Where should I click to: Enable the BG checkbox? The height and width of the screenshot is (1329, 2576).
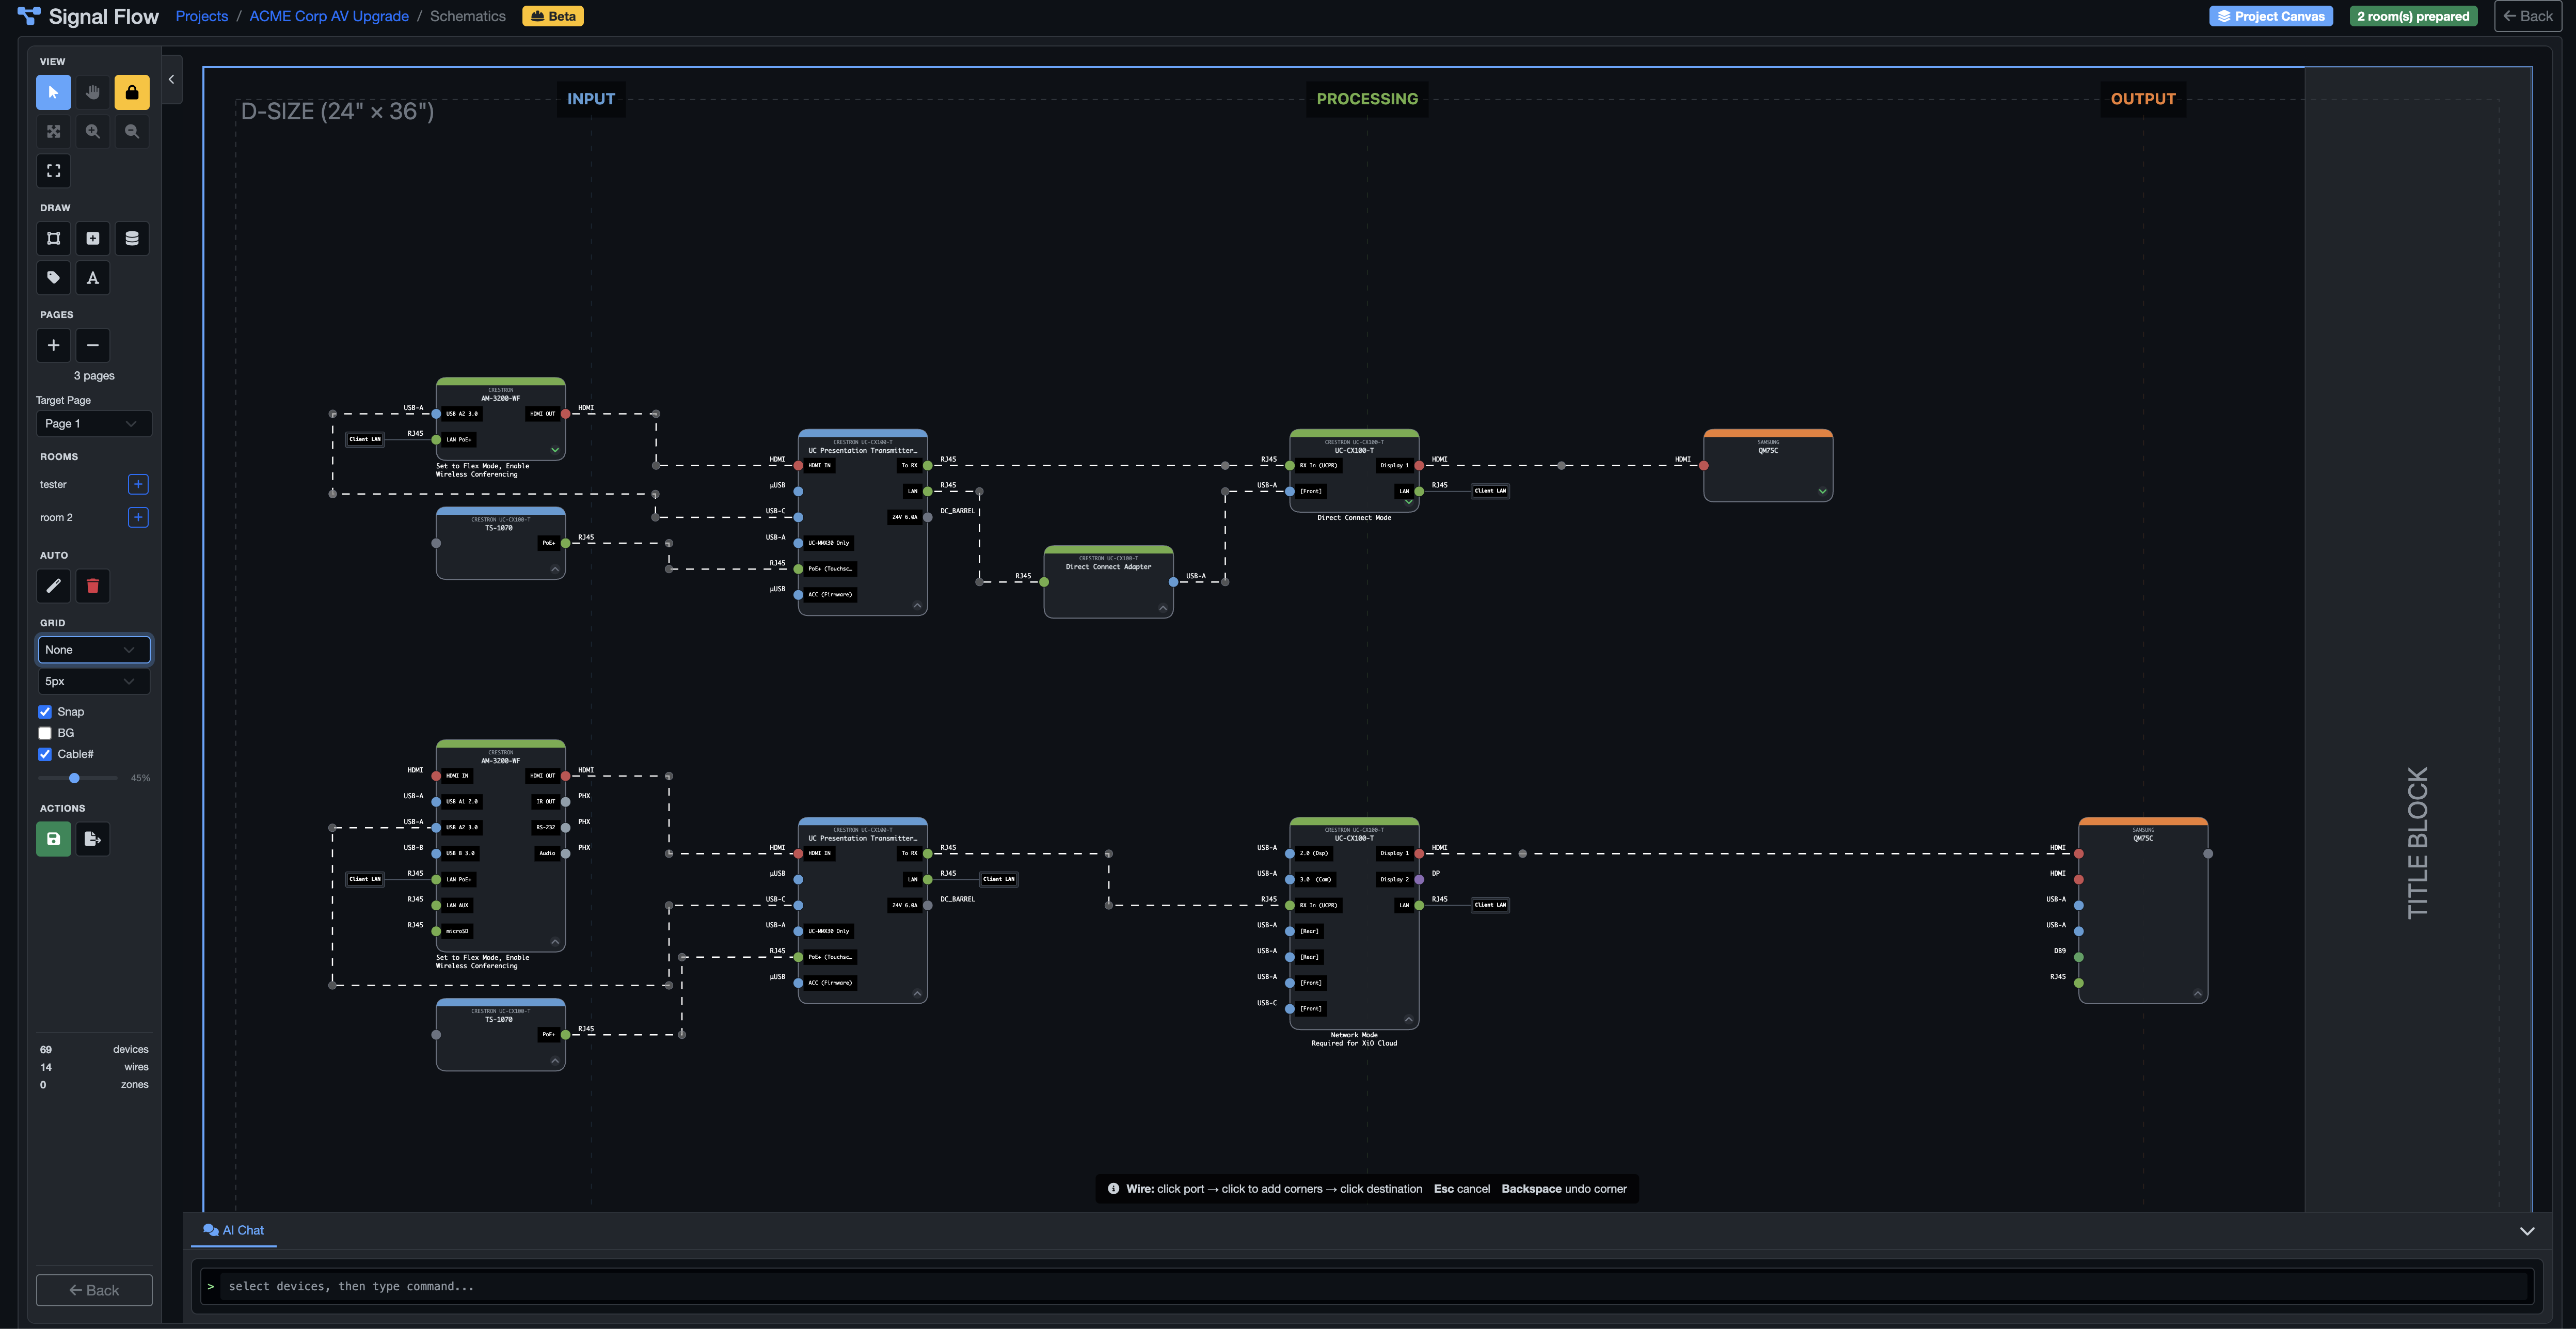click(45, 733)
